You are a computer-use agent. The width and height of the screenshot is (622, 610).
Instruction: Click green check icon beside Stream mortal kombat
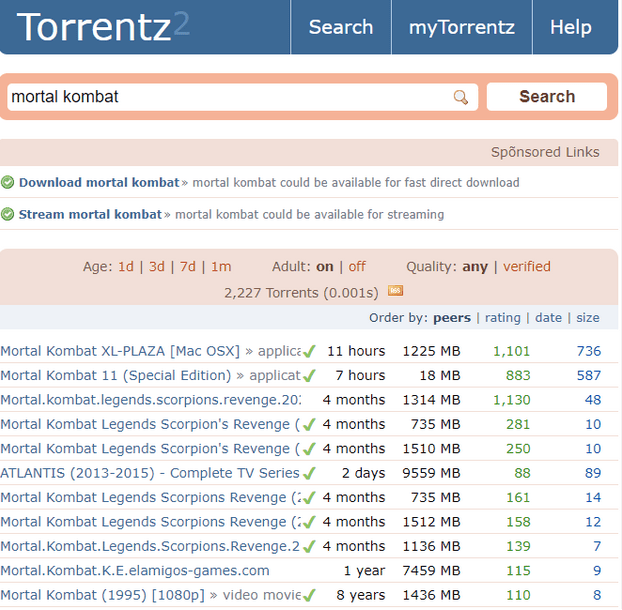click(7, 214)
